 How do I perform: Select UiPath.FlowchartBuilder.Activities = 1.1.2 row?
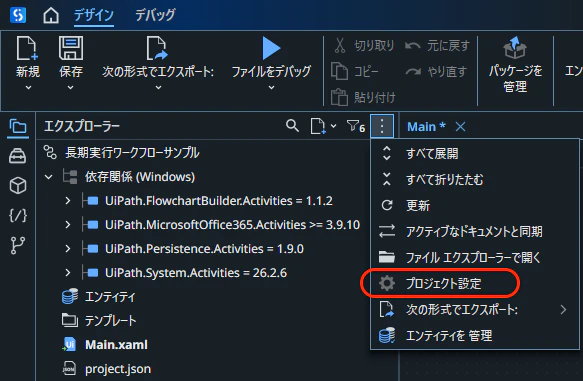tap(219, 201)
